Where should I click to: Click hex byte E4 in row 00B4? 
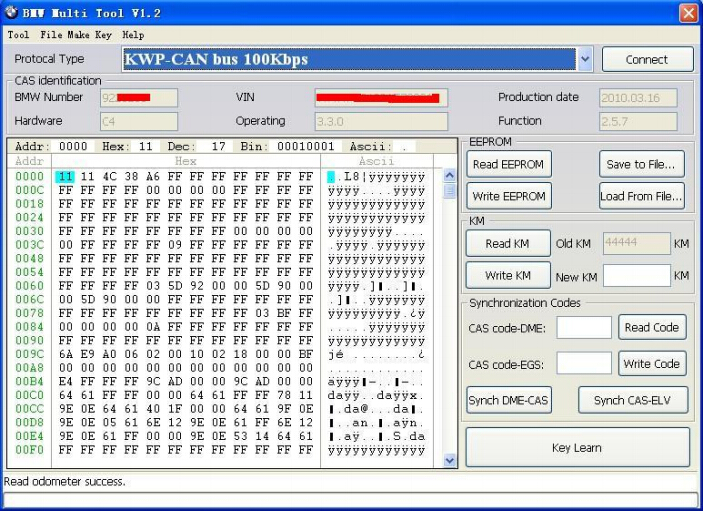(x=66, y=381)
